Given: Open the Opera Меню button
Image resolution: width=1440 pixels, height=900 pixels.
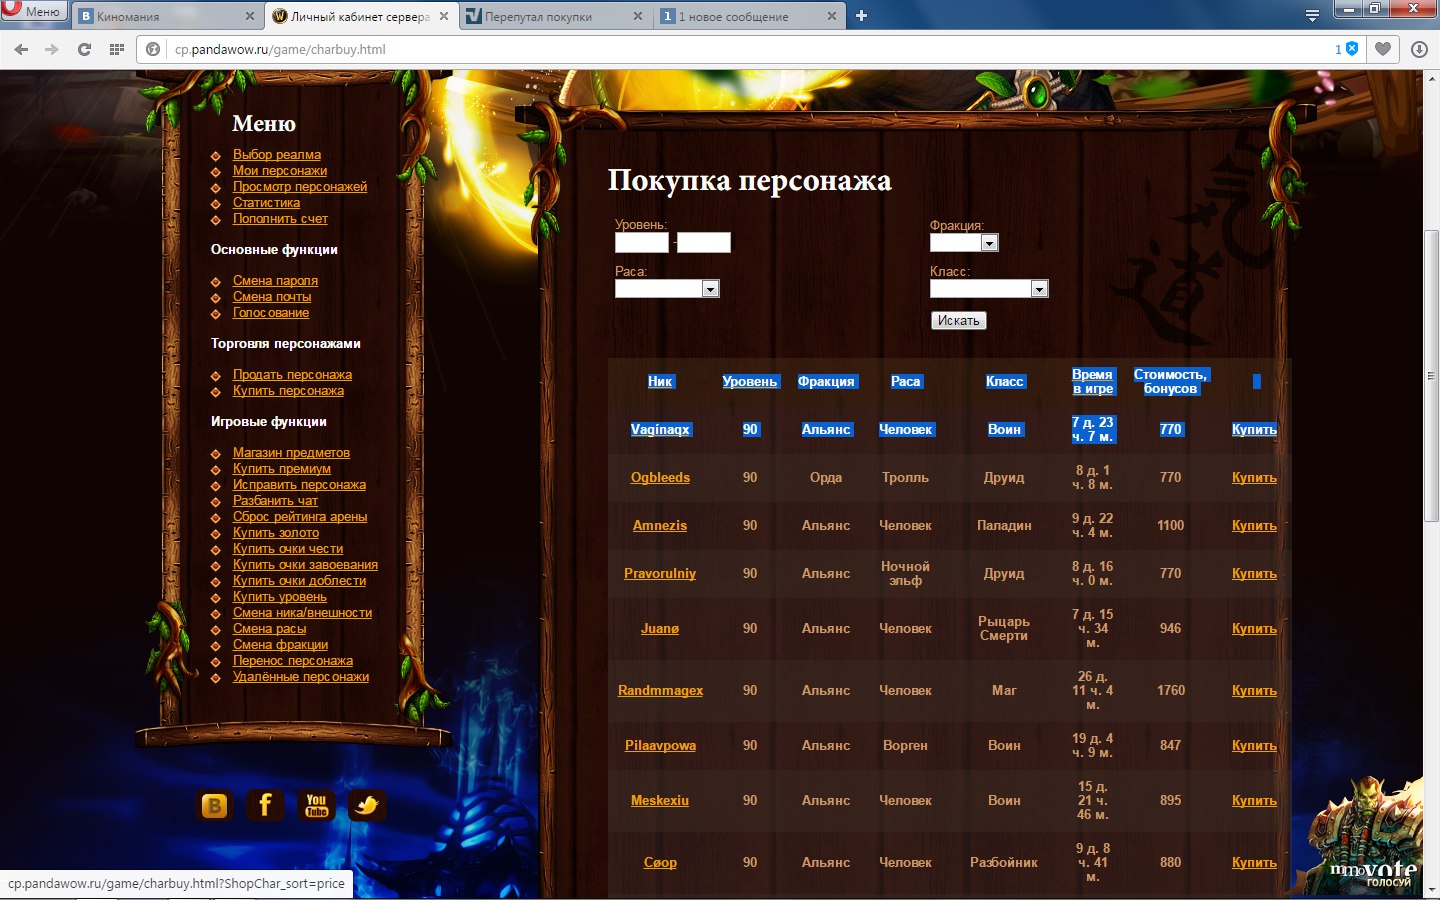Looking at the screenshot, I should point(33,12).
